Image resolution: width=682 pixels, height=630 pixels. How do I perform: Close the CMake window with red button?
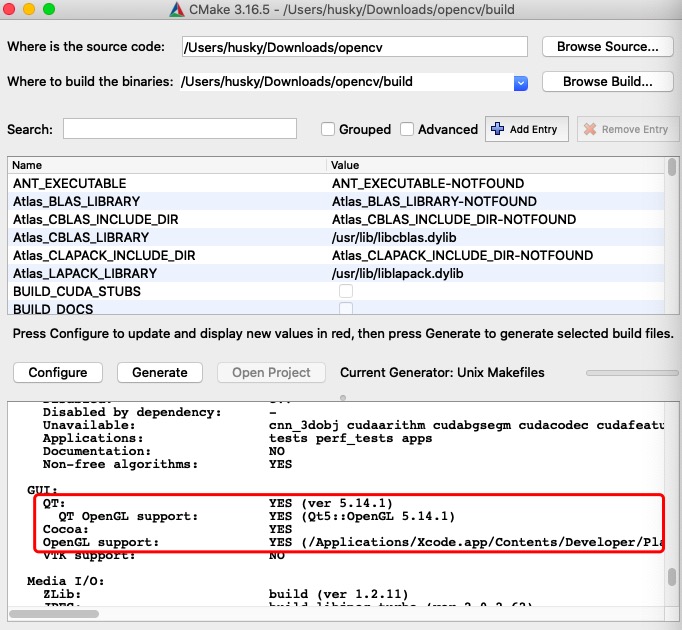(x=9, y=9)
